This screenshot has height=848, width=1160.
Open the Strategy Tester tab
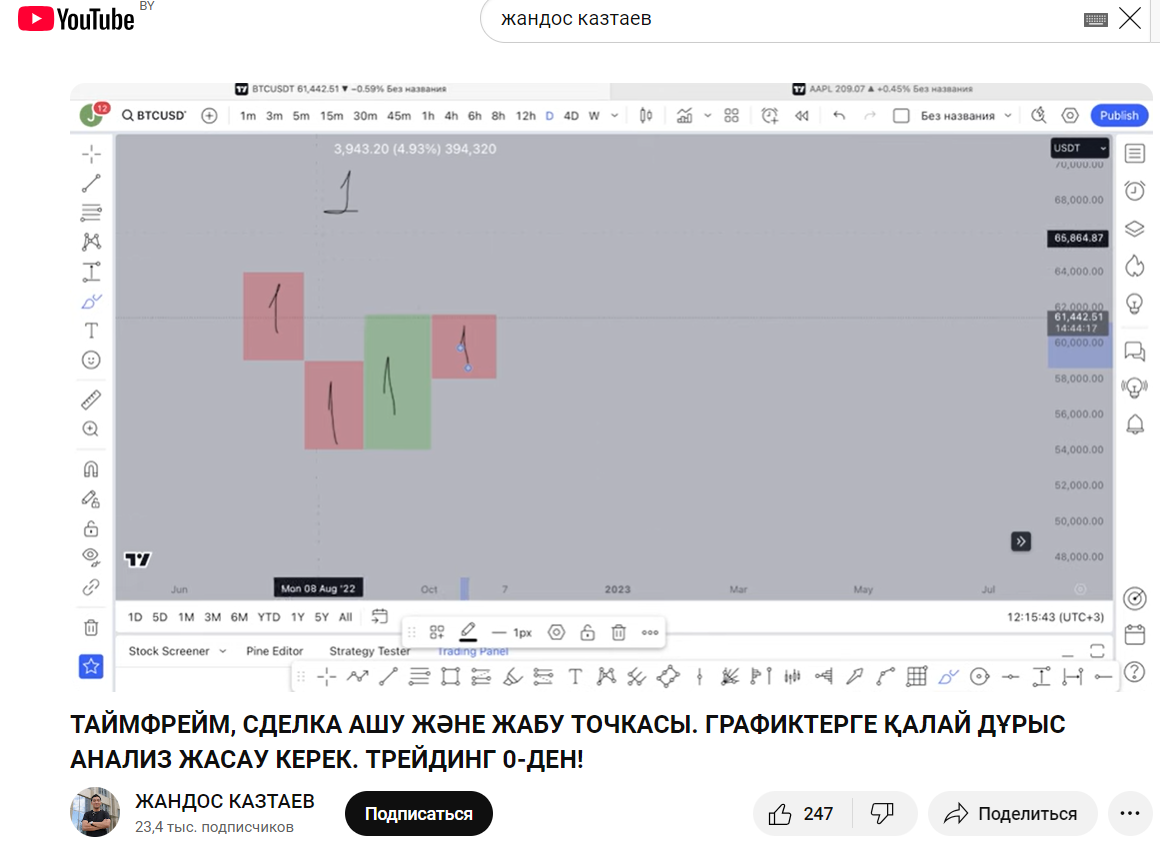[369, 651]
